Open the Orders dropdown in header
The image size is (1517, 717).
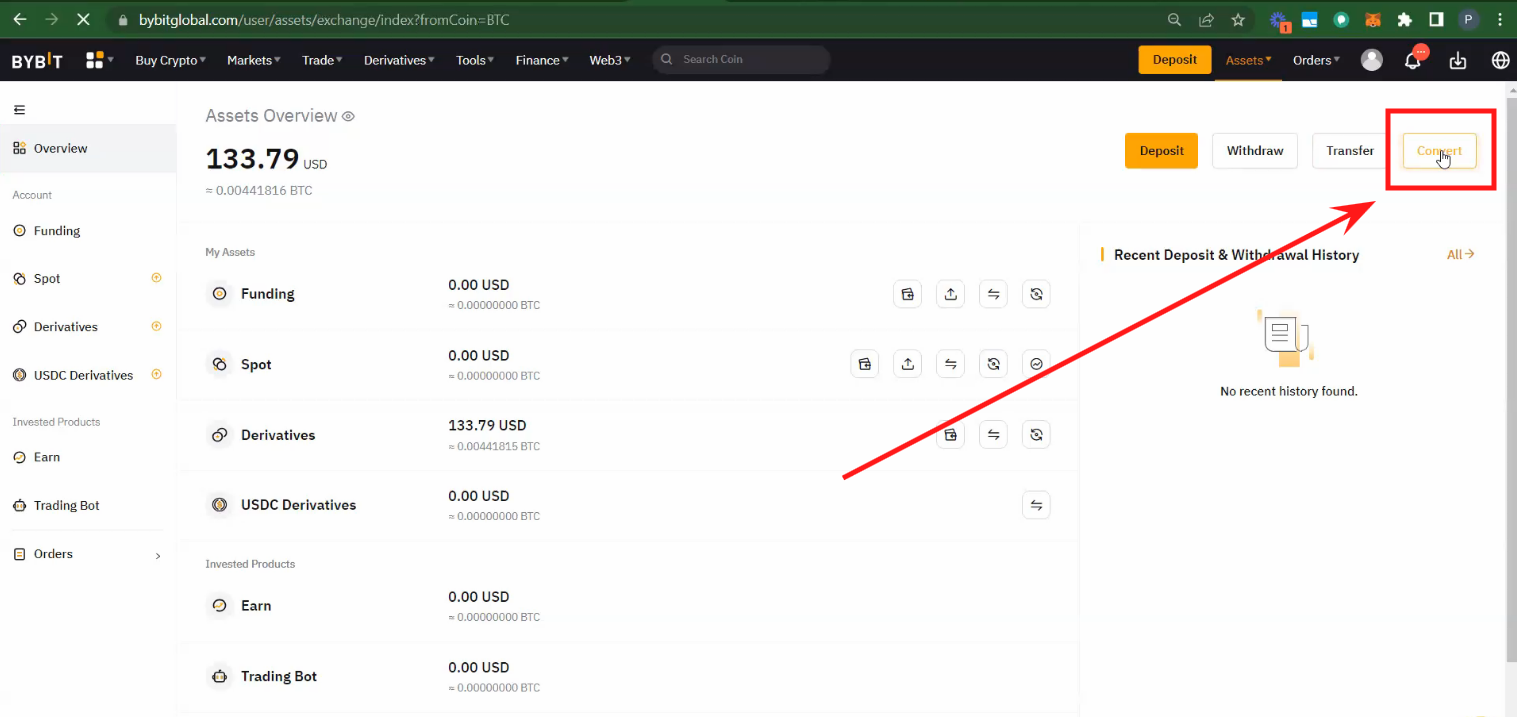(1317, 60)
